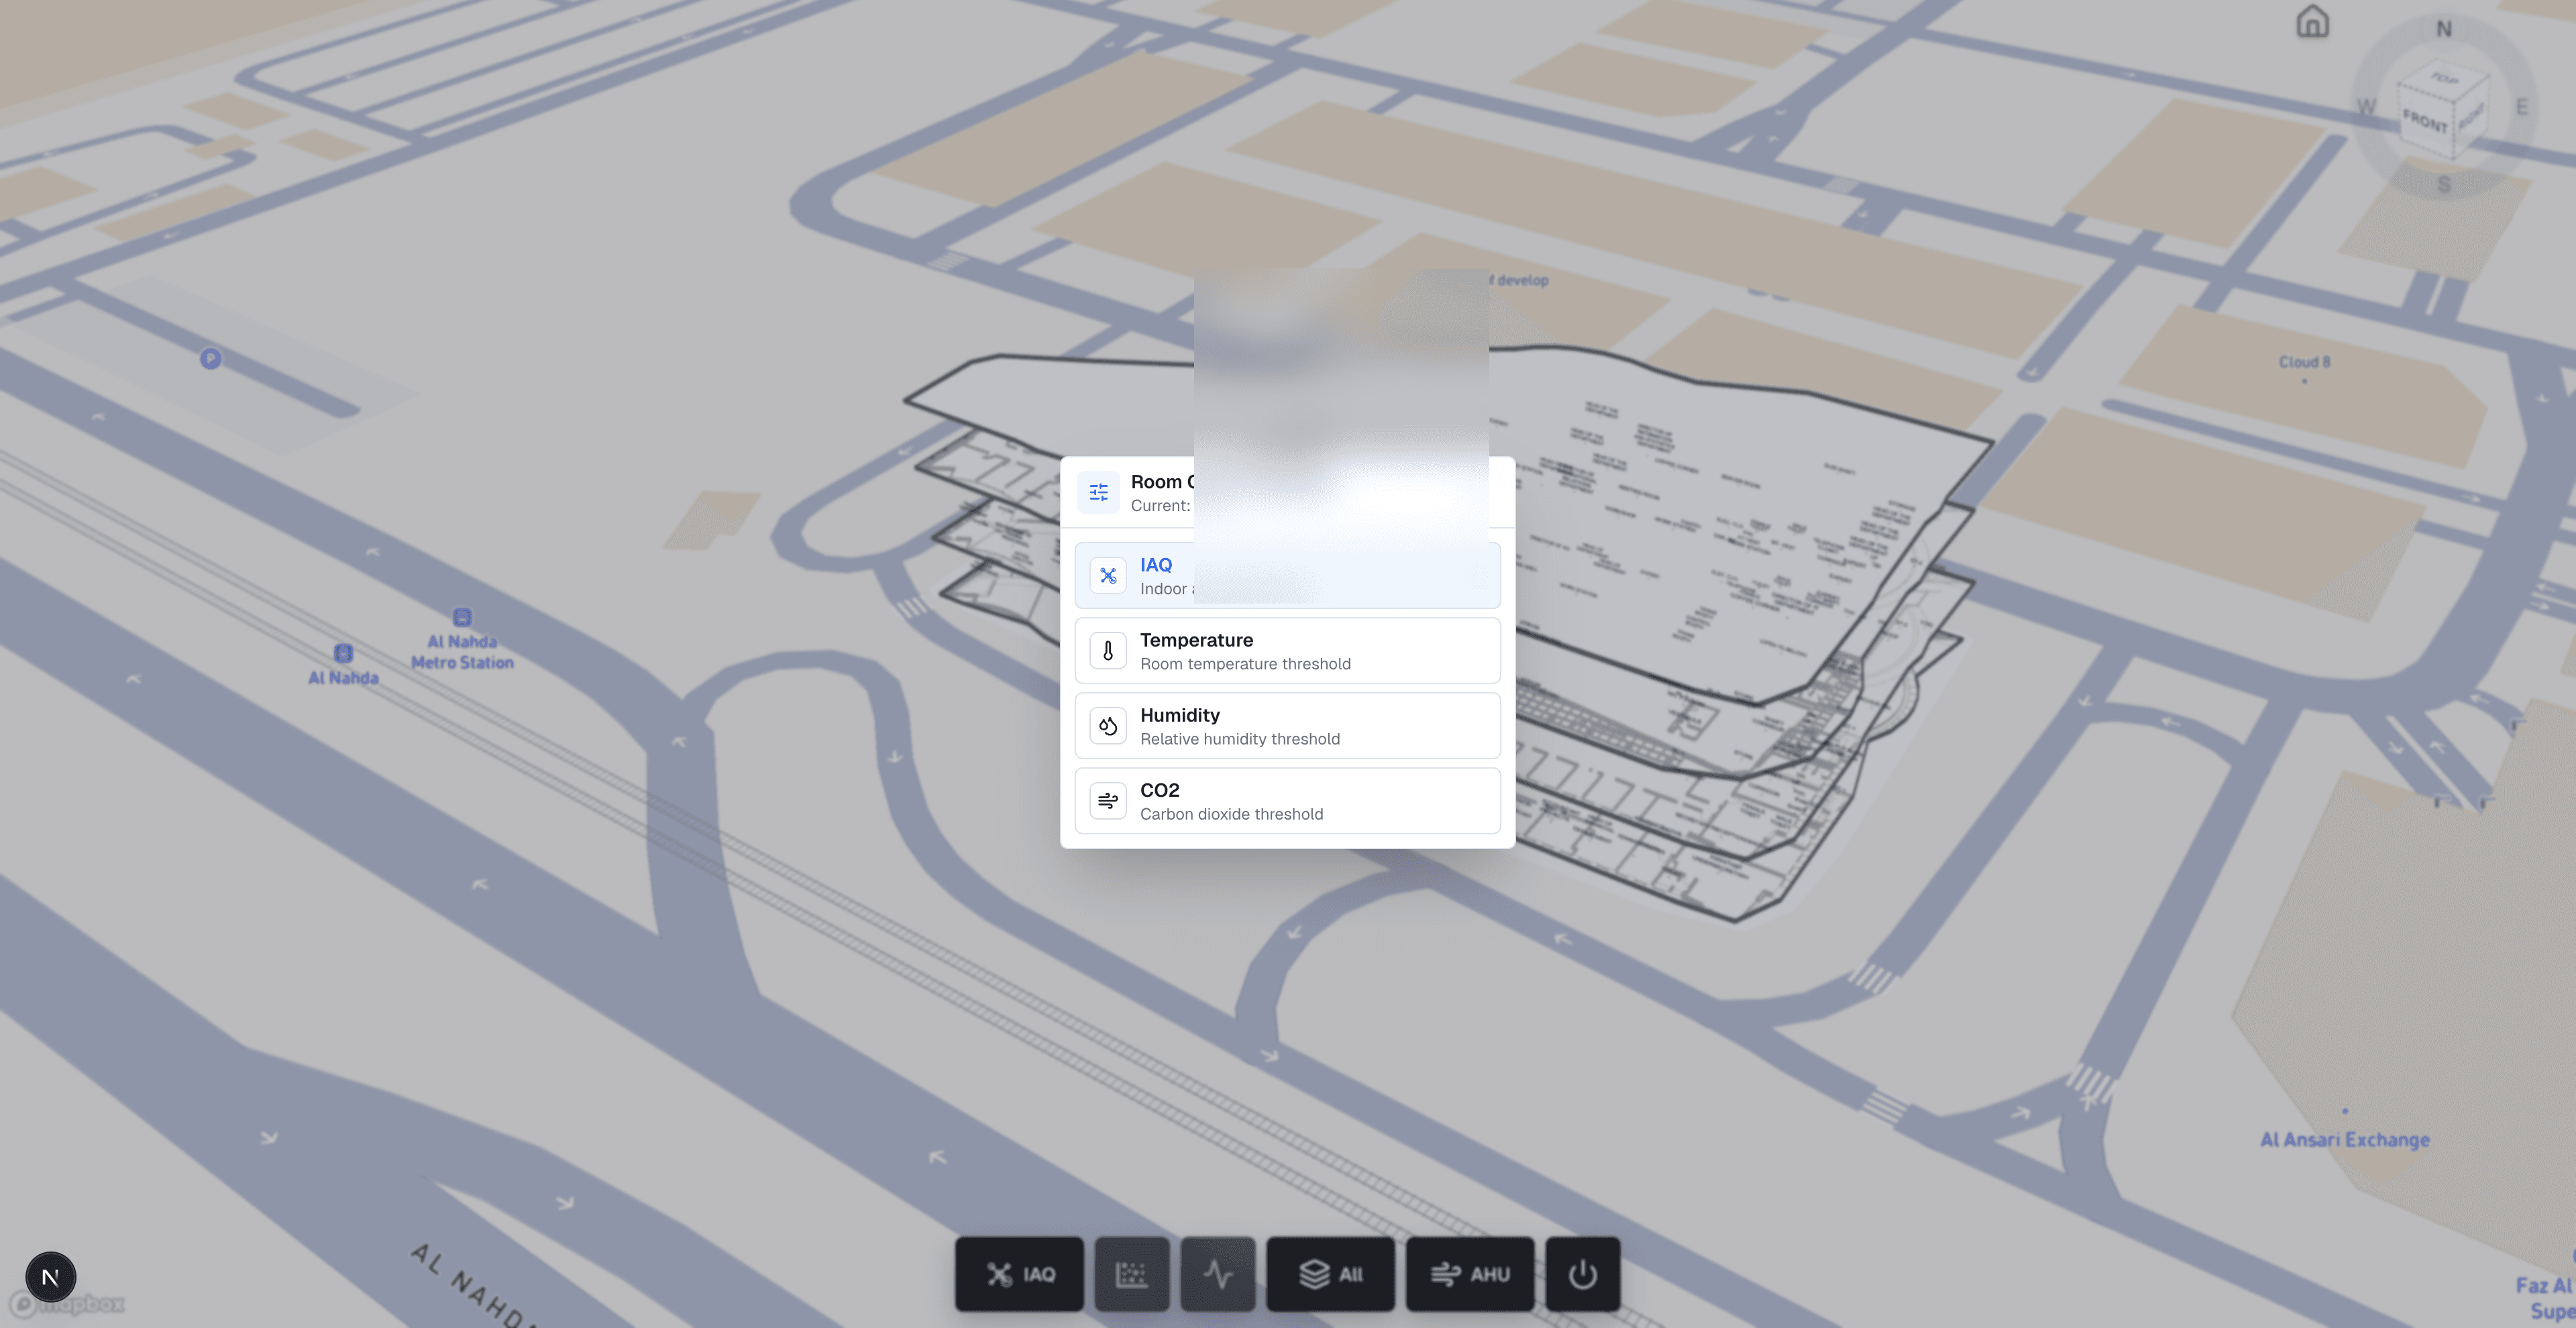Click the stacked layers icon in All button
The height and width of the screenshot is (1328, 2576).
[x=1314, y=1274]
